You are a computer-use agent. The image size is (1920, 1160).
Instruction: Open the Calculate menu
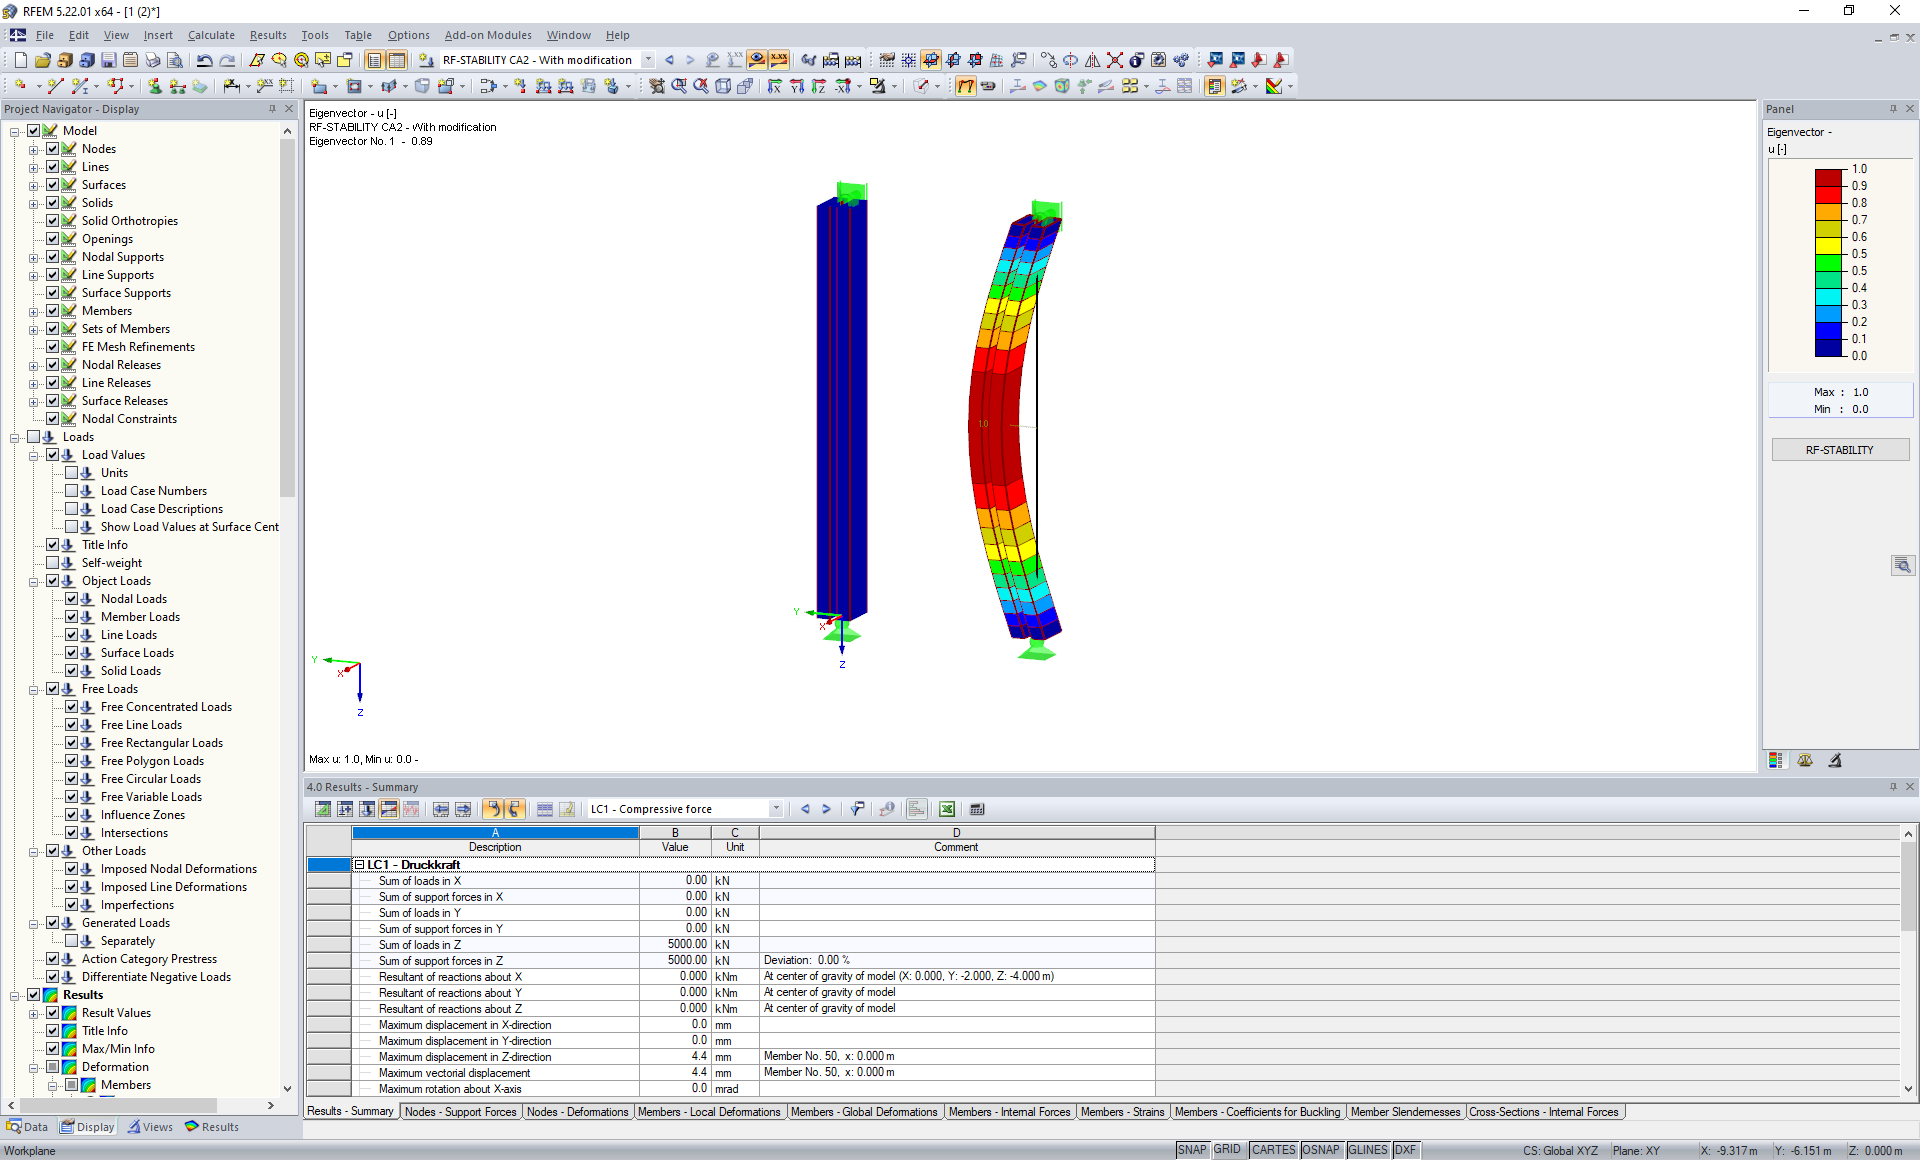click(x=211, y=35)
